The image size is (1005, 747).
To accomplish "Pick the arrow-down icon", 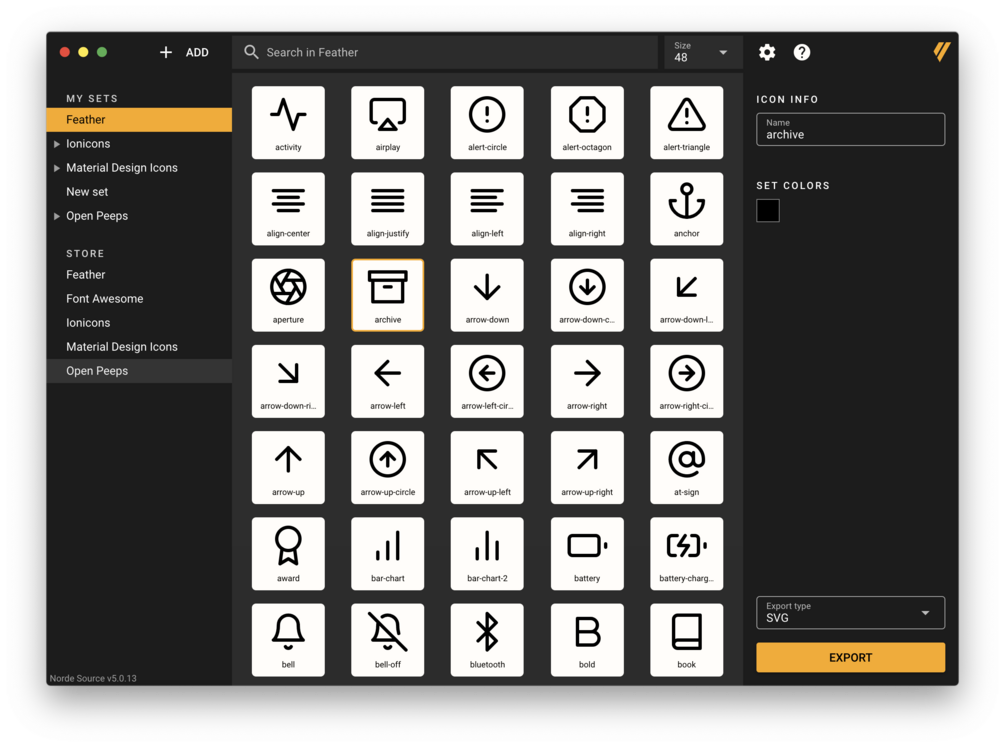I will click(487, 295).
